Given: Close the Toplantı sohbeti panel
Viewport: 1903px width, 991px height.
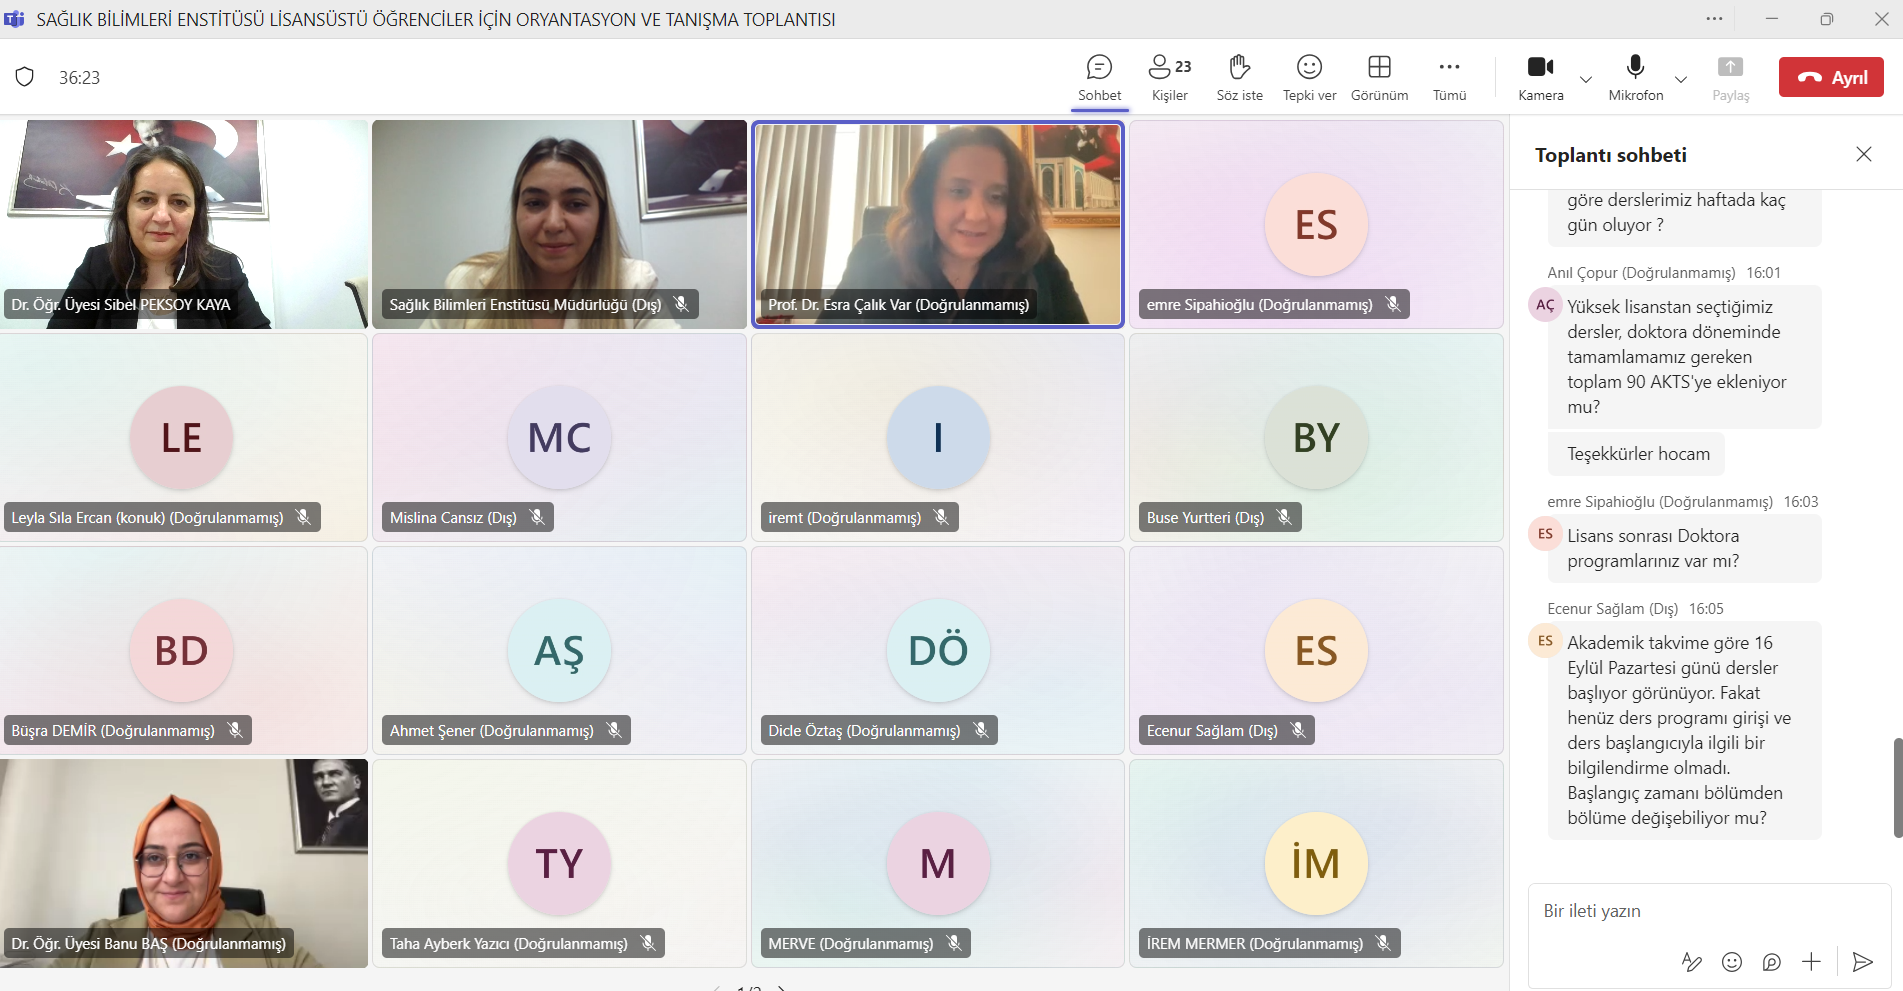Looking at the screenshot, I should point(1864,154).
